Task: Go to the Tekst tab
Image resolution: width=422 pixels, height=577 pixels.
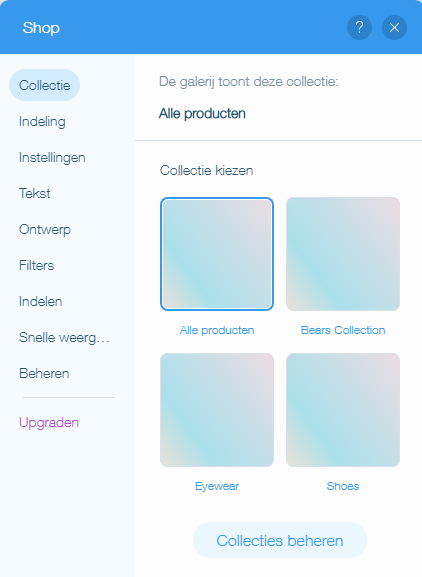Action: coord(35,193)
